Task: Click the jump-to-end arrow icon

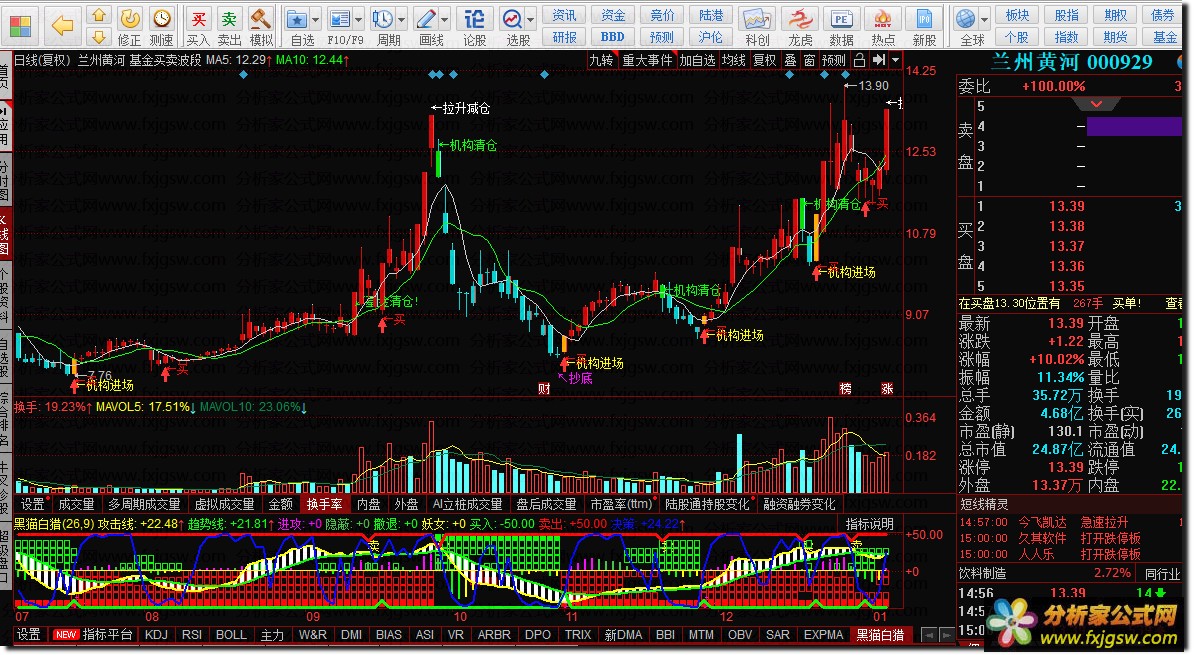Action: [879, 60]
